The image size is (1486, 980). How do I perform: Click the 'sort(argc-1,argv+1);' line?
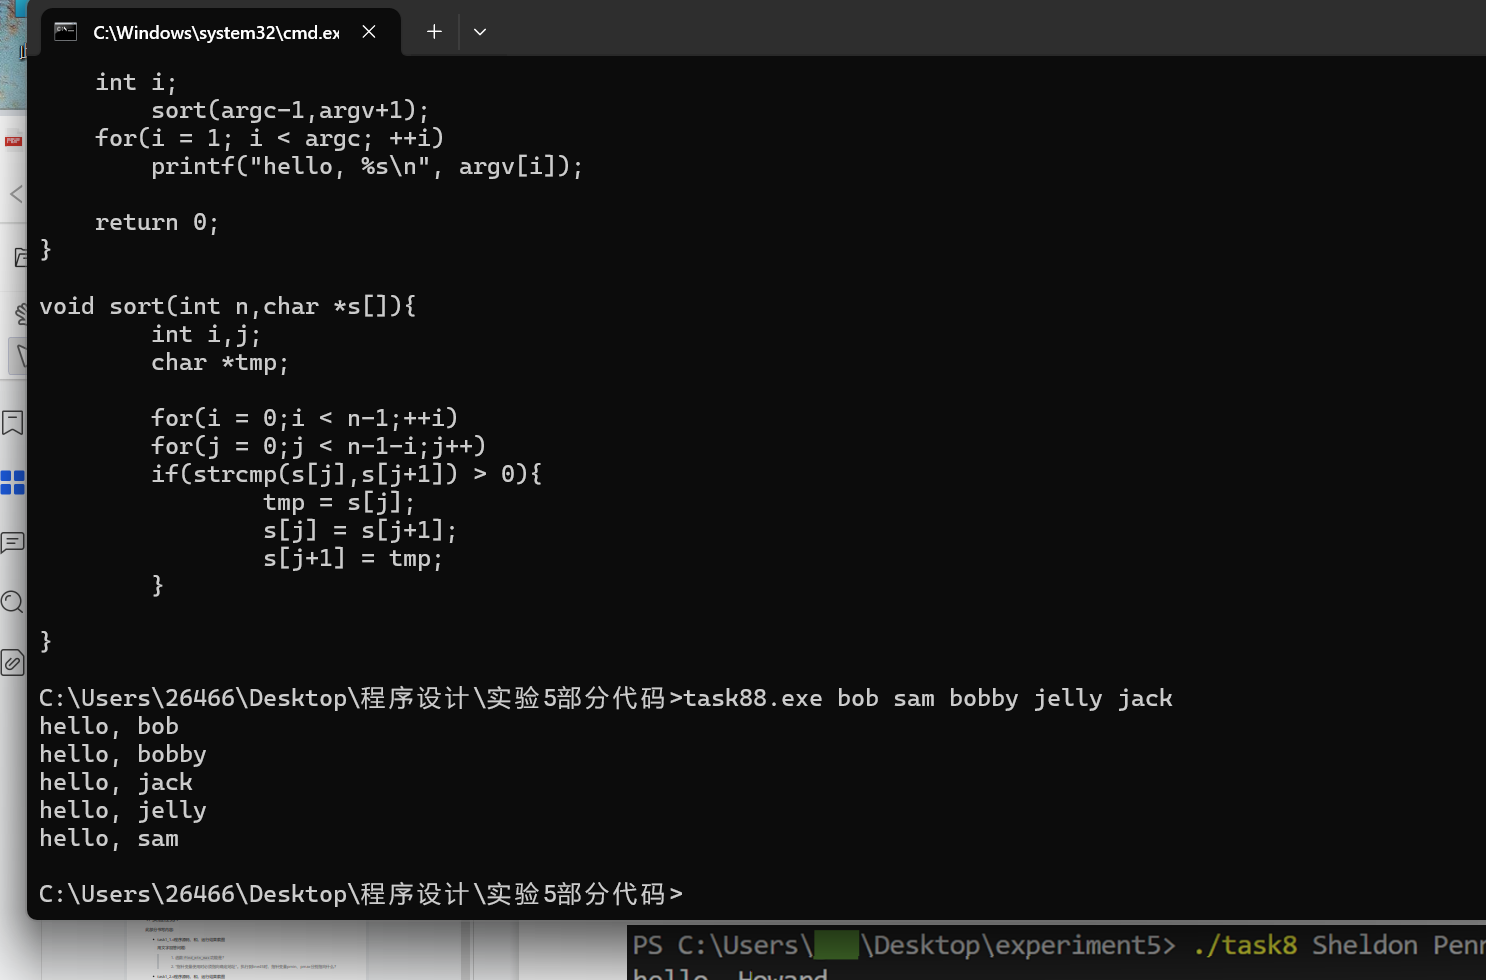[290, 110]
